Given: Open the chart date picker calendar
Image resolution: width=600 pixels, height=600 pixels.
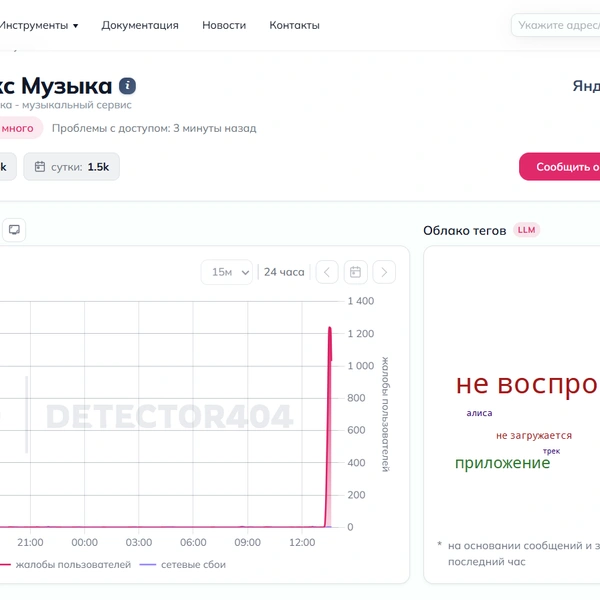Looking at the screenshot, I should pos(355,272).
